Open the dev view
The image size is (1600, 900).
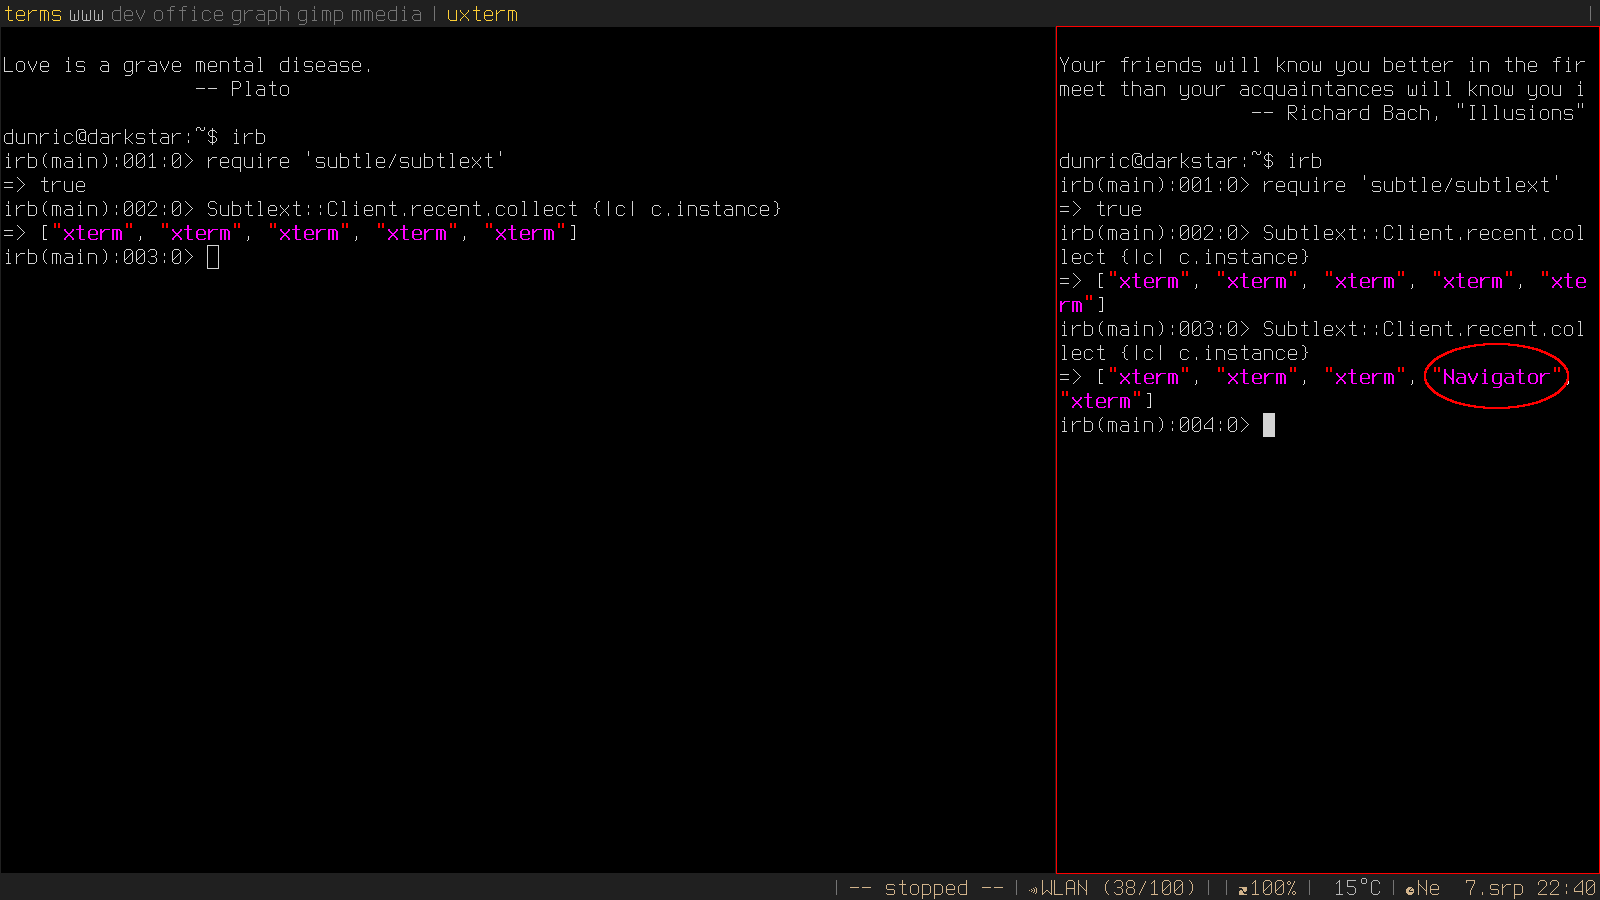click(x=128, y=14)
